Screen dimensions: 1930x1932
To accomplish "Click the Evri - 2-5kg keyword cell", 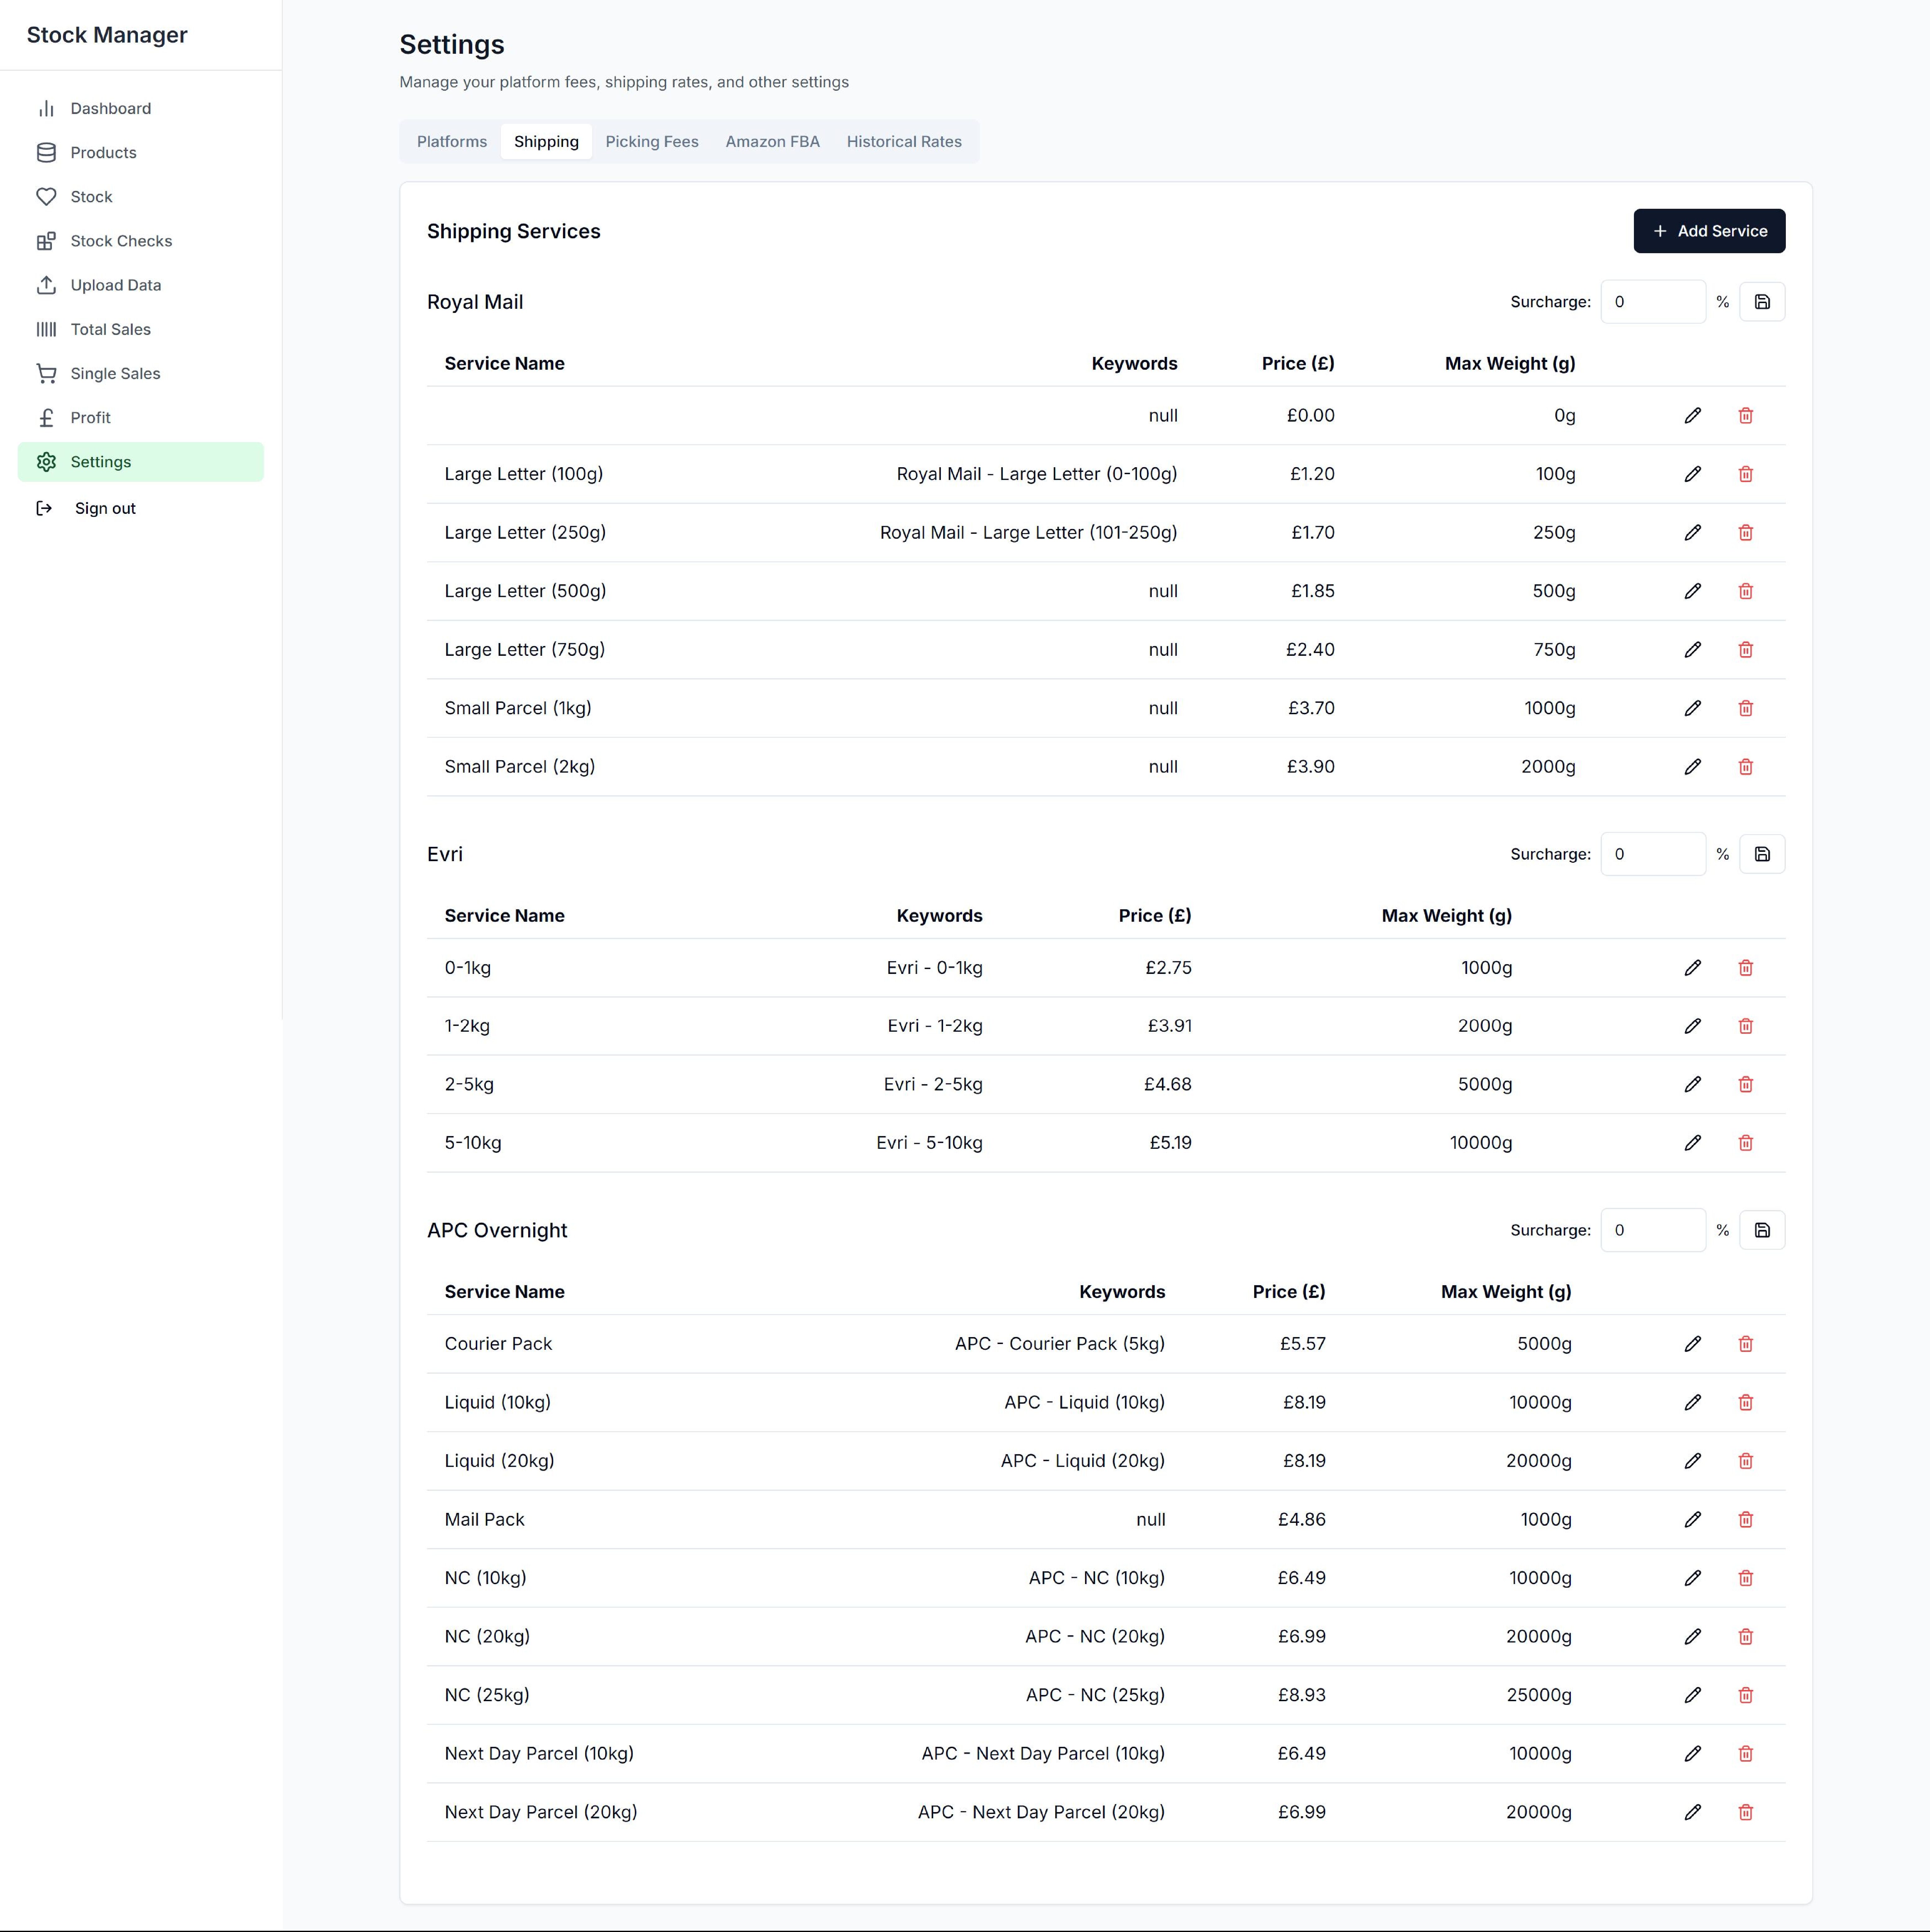I will pyautogui.click(x=933, y=1084).
